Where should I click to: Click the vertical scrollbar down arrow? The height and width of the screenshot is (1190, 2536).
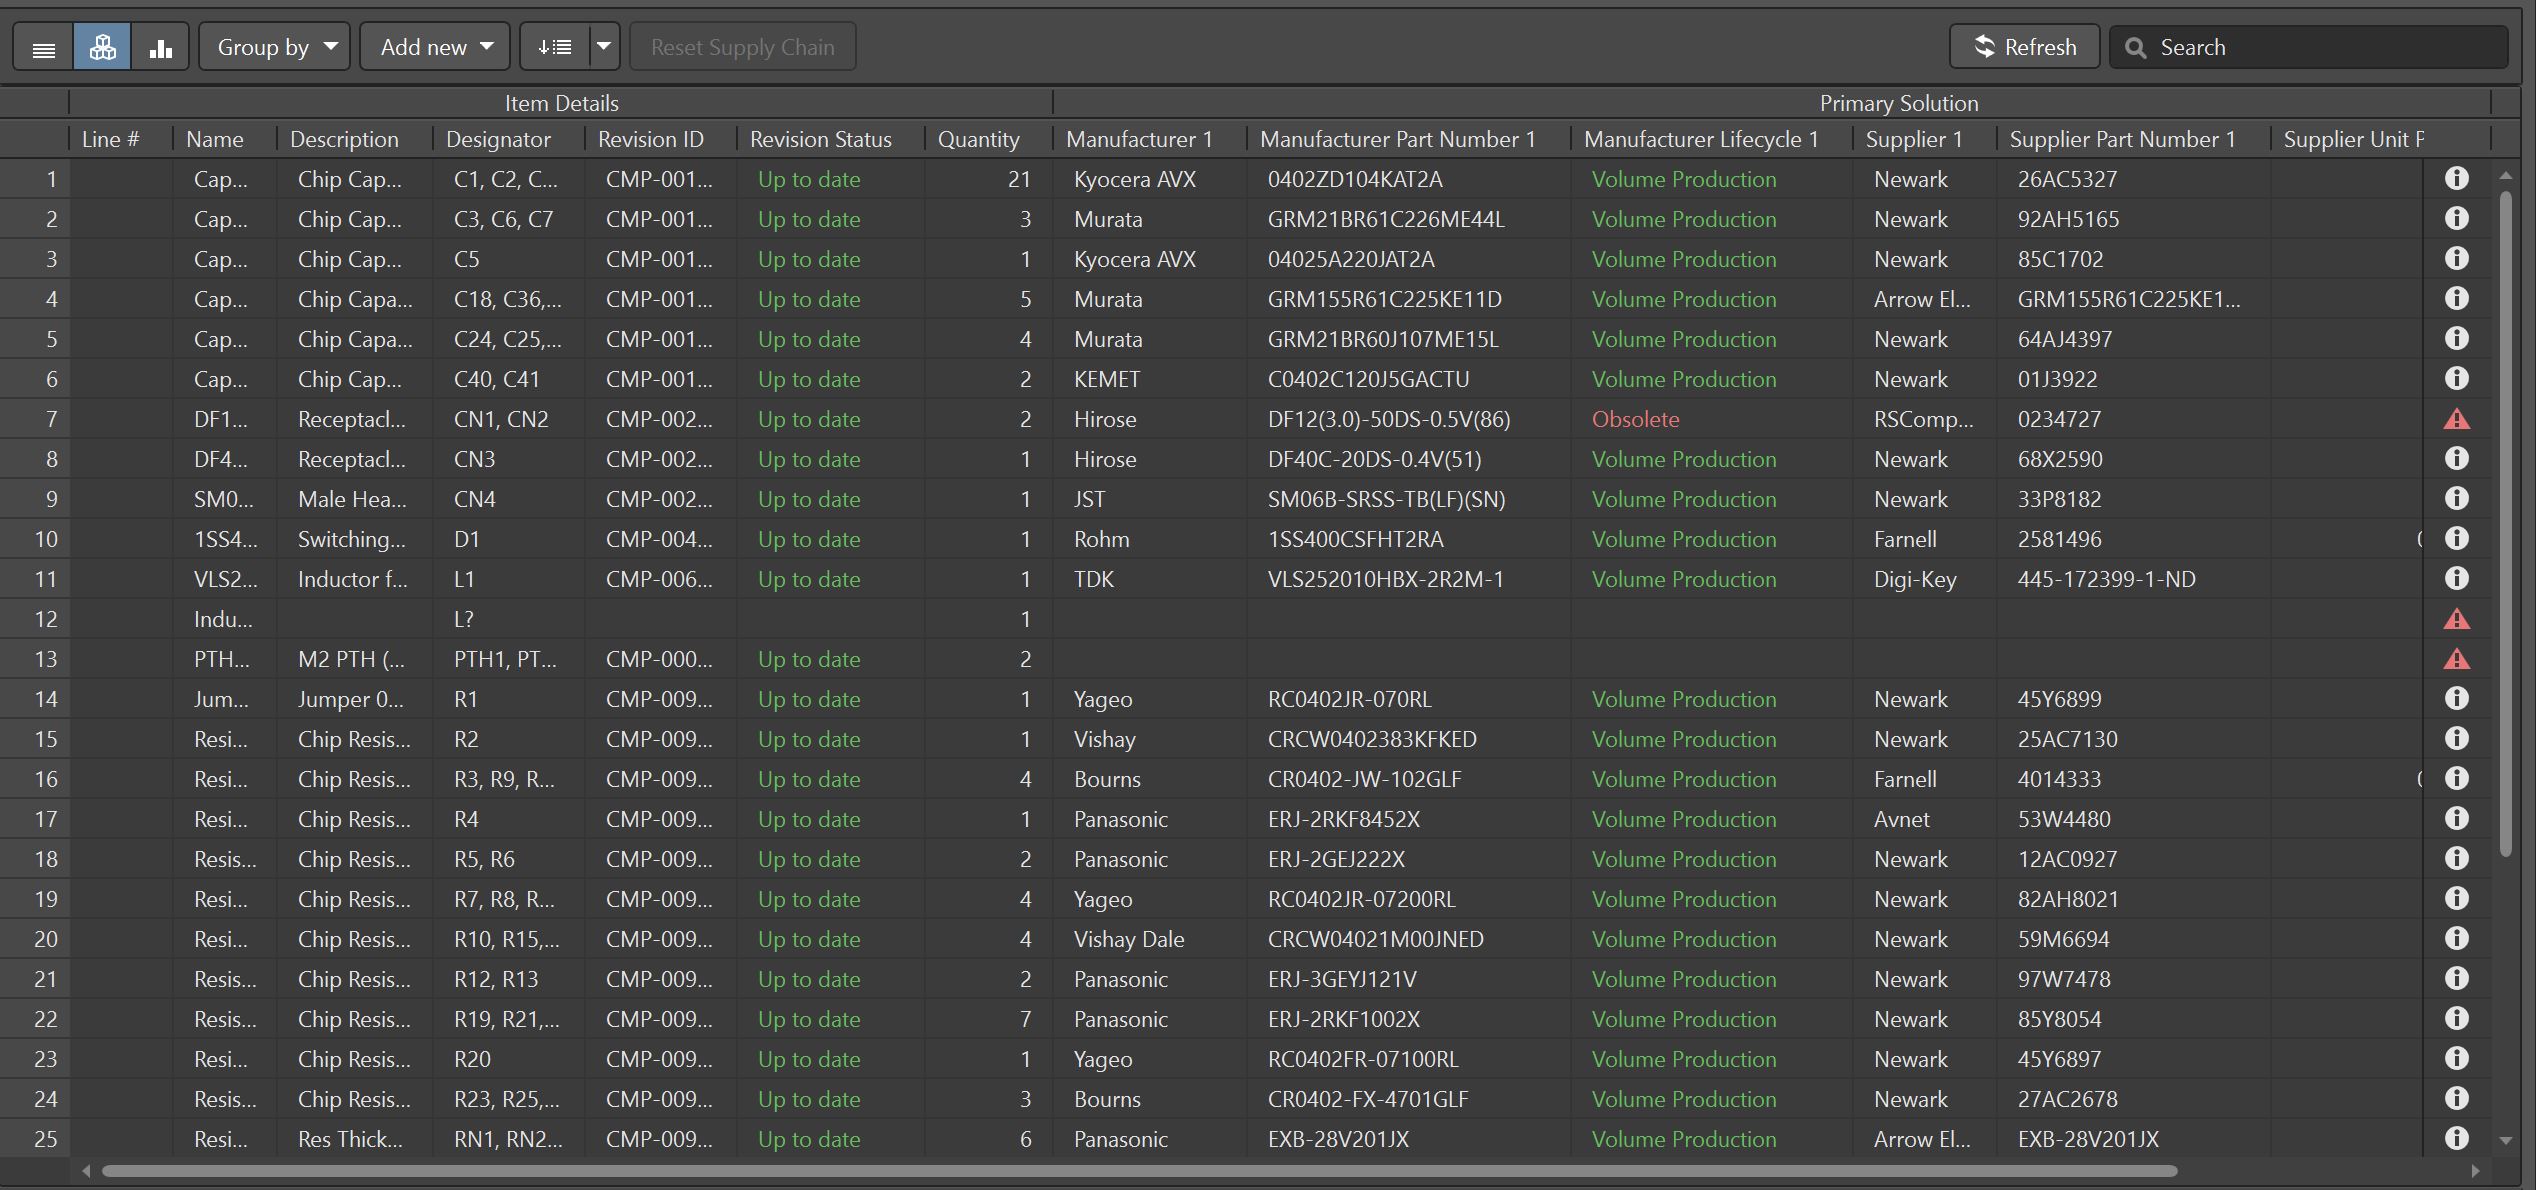pos(2505,1140)
